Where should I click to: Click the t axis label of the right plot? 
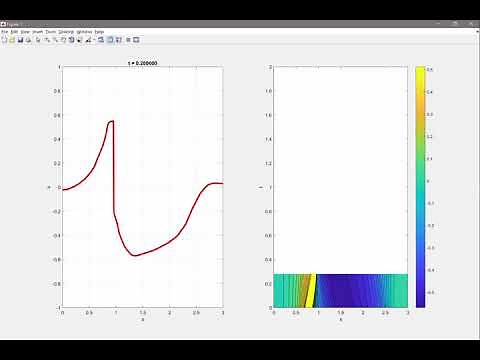261,187
